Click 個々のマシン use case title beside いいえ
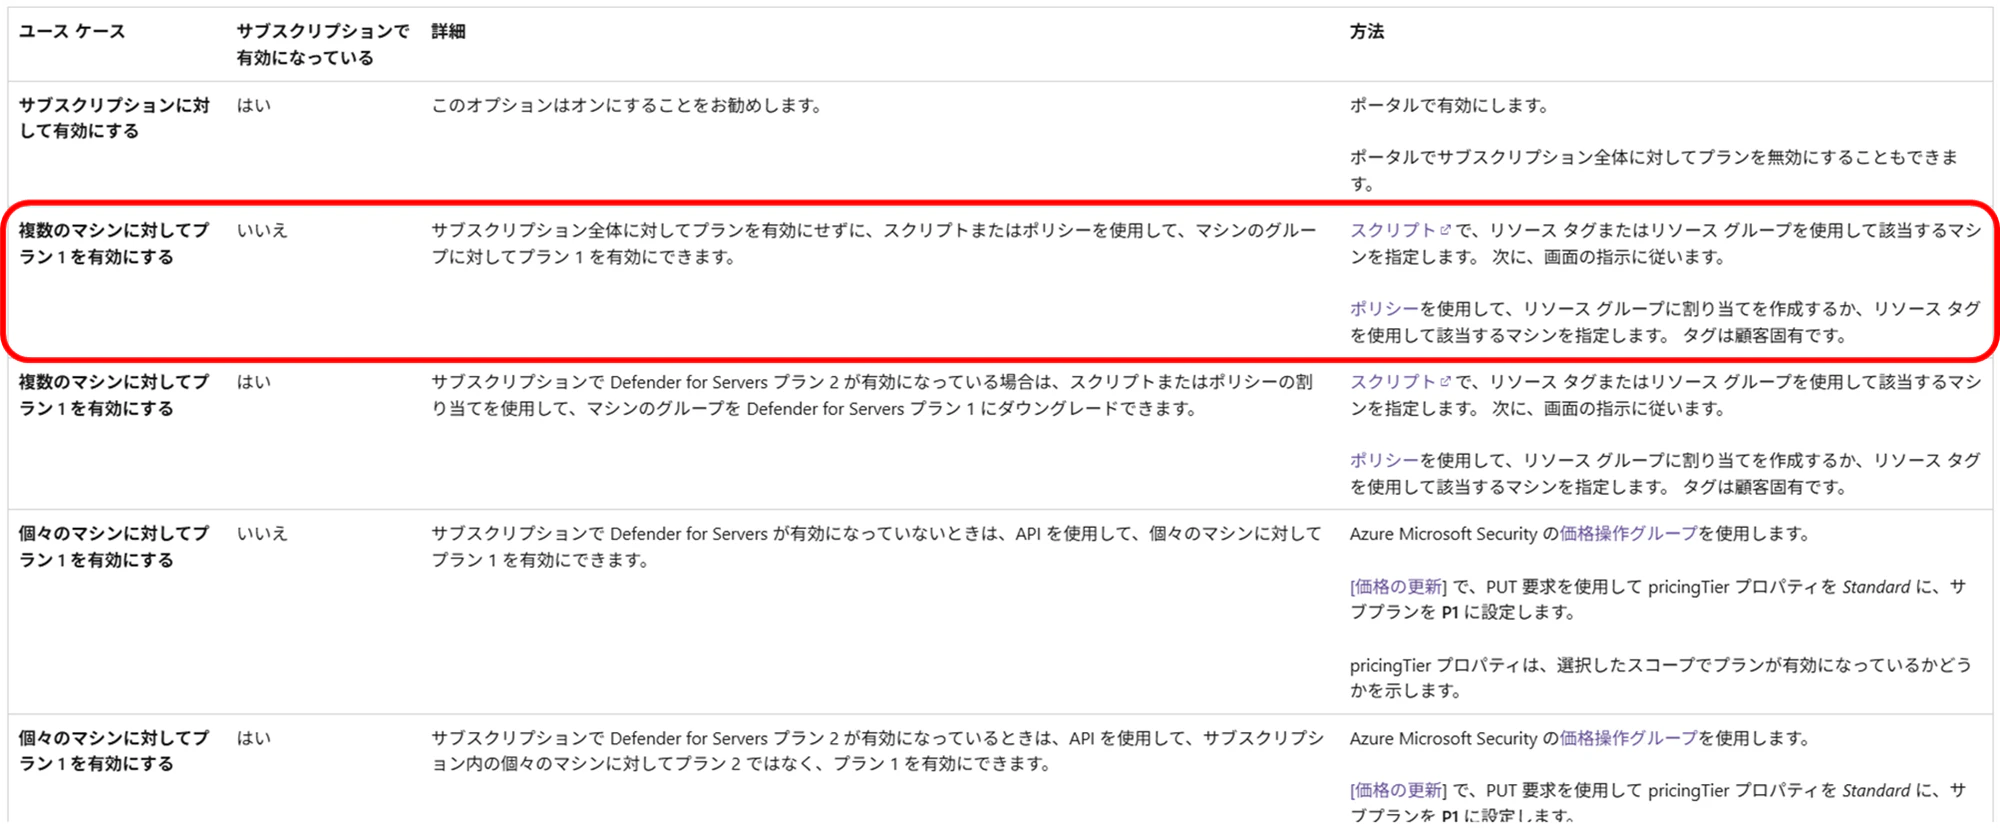2000x833 pixels. pos(114,547)
